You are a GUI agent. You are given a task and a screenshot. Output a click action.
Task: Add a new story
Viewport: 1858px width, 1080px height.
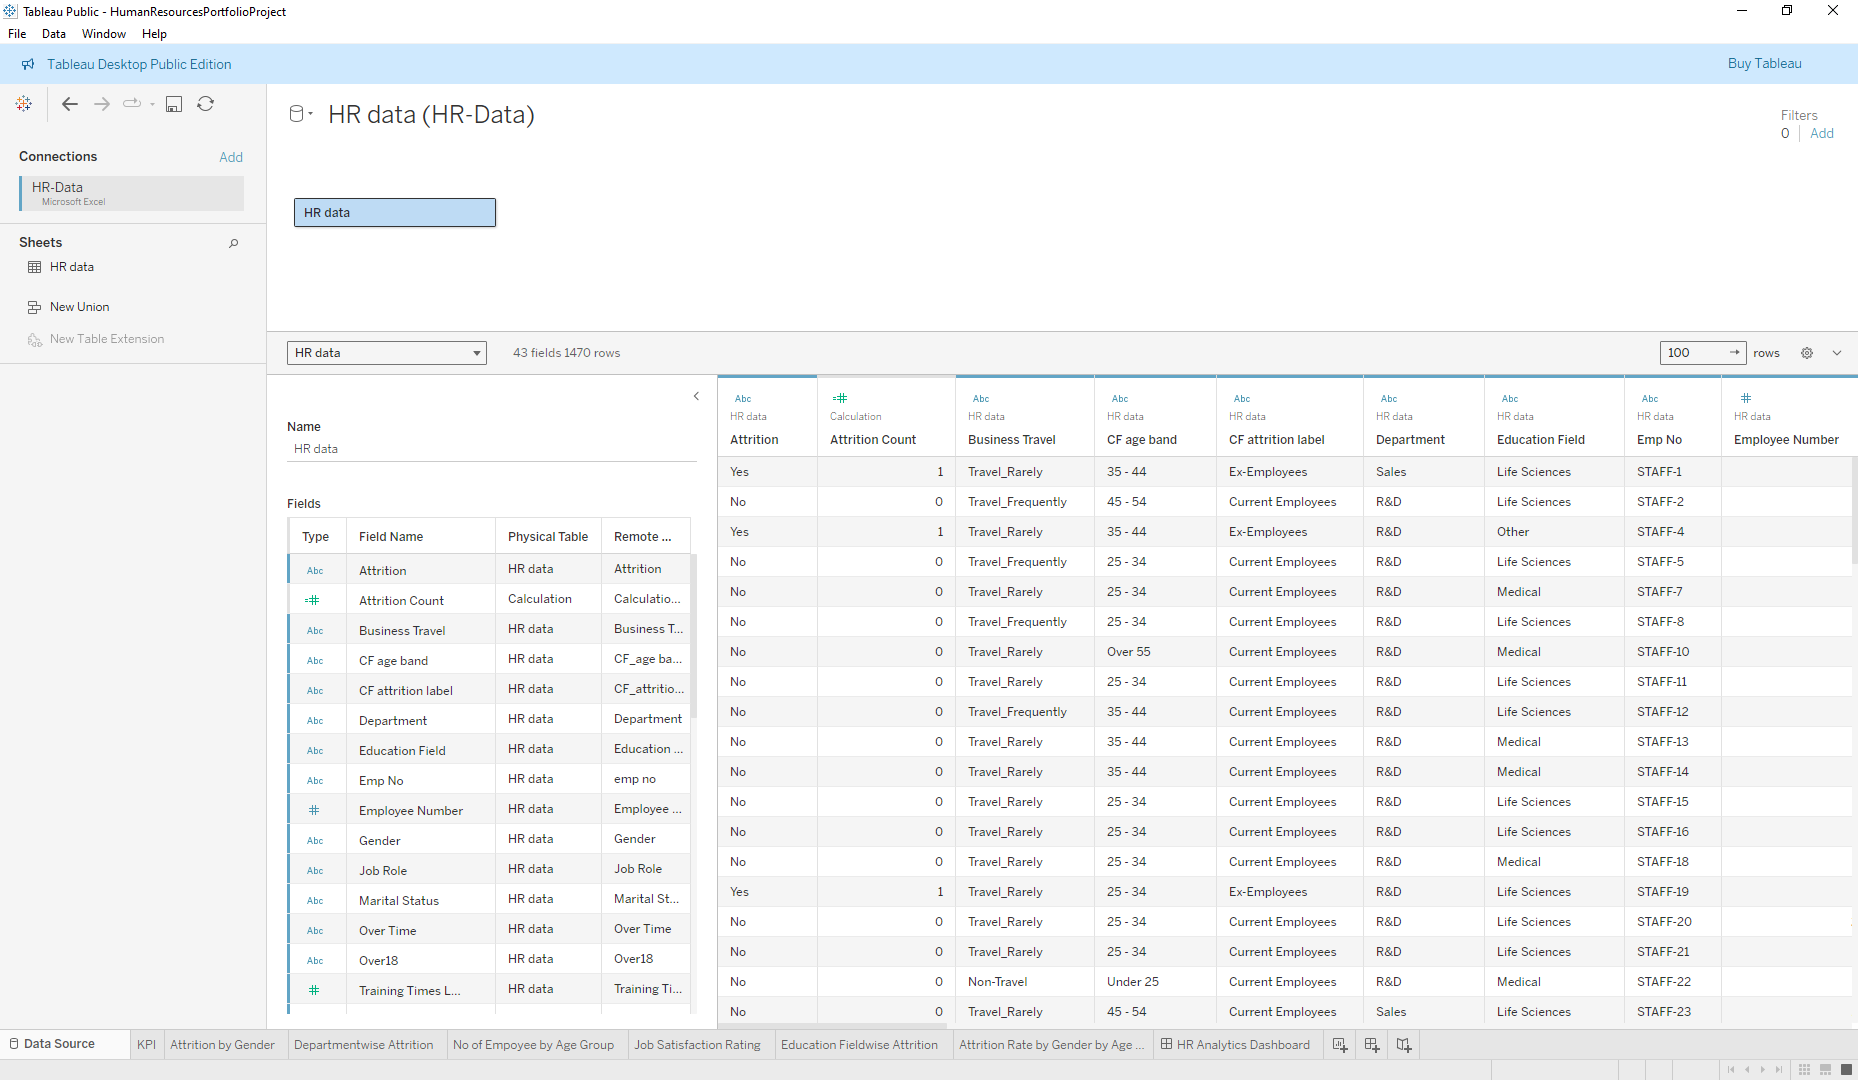[x=1404, y=1045]
